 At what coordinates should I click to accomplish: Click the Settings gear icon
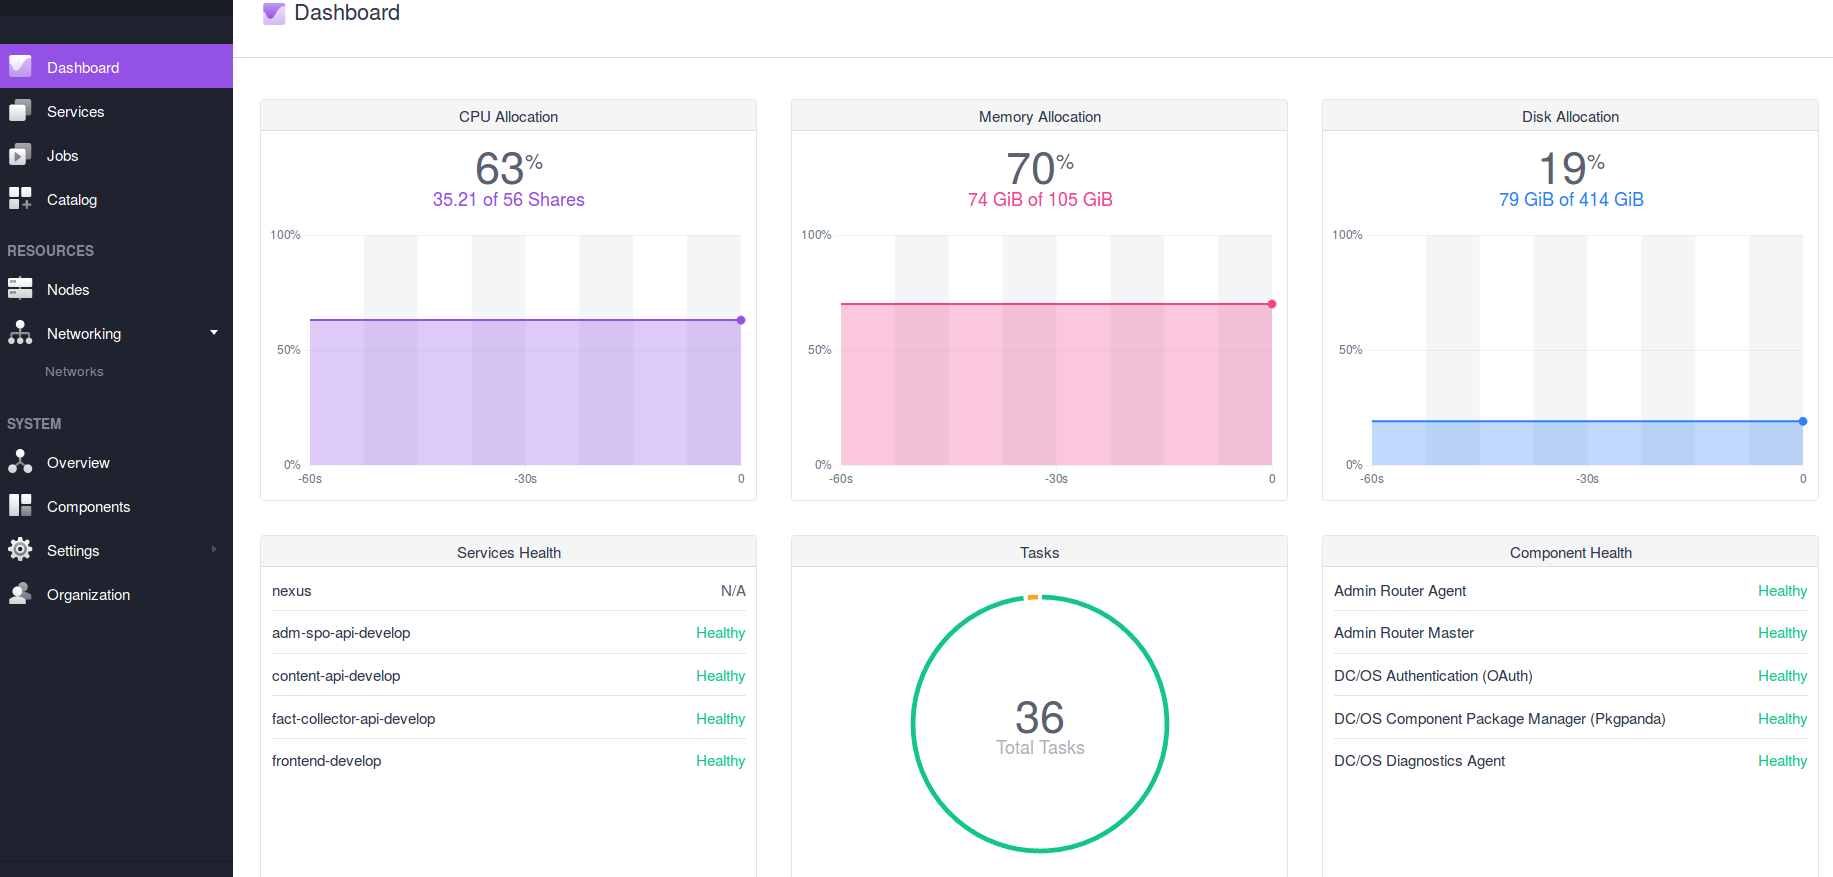20,550
